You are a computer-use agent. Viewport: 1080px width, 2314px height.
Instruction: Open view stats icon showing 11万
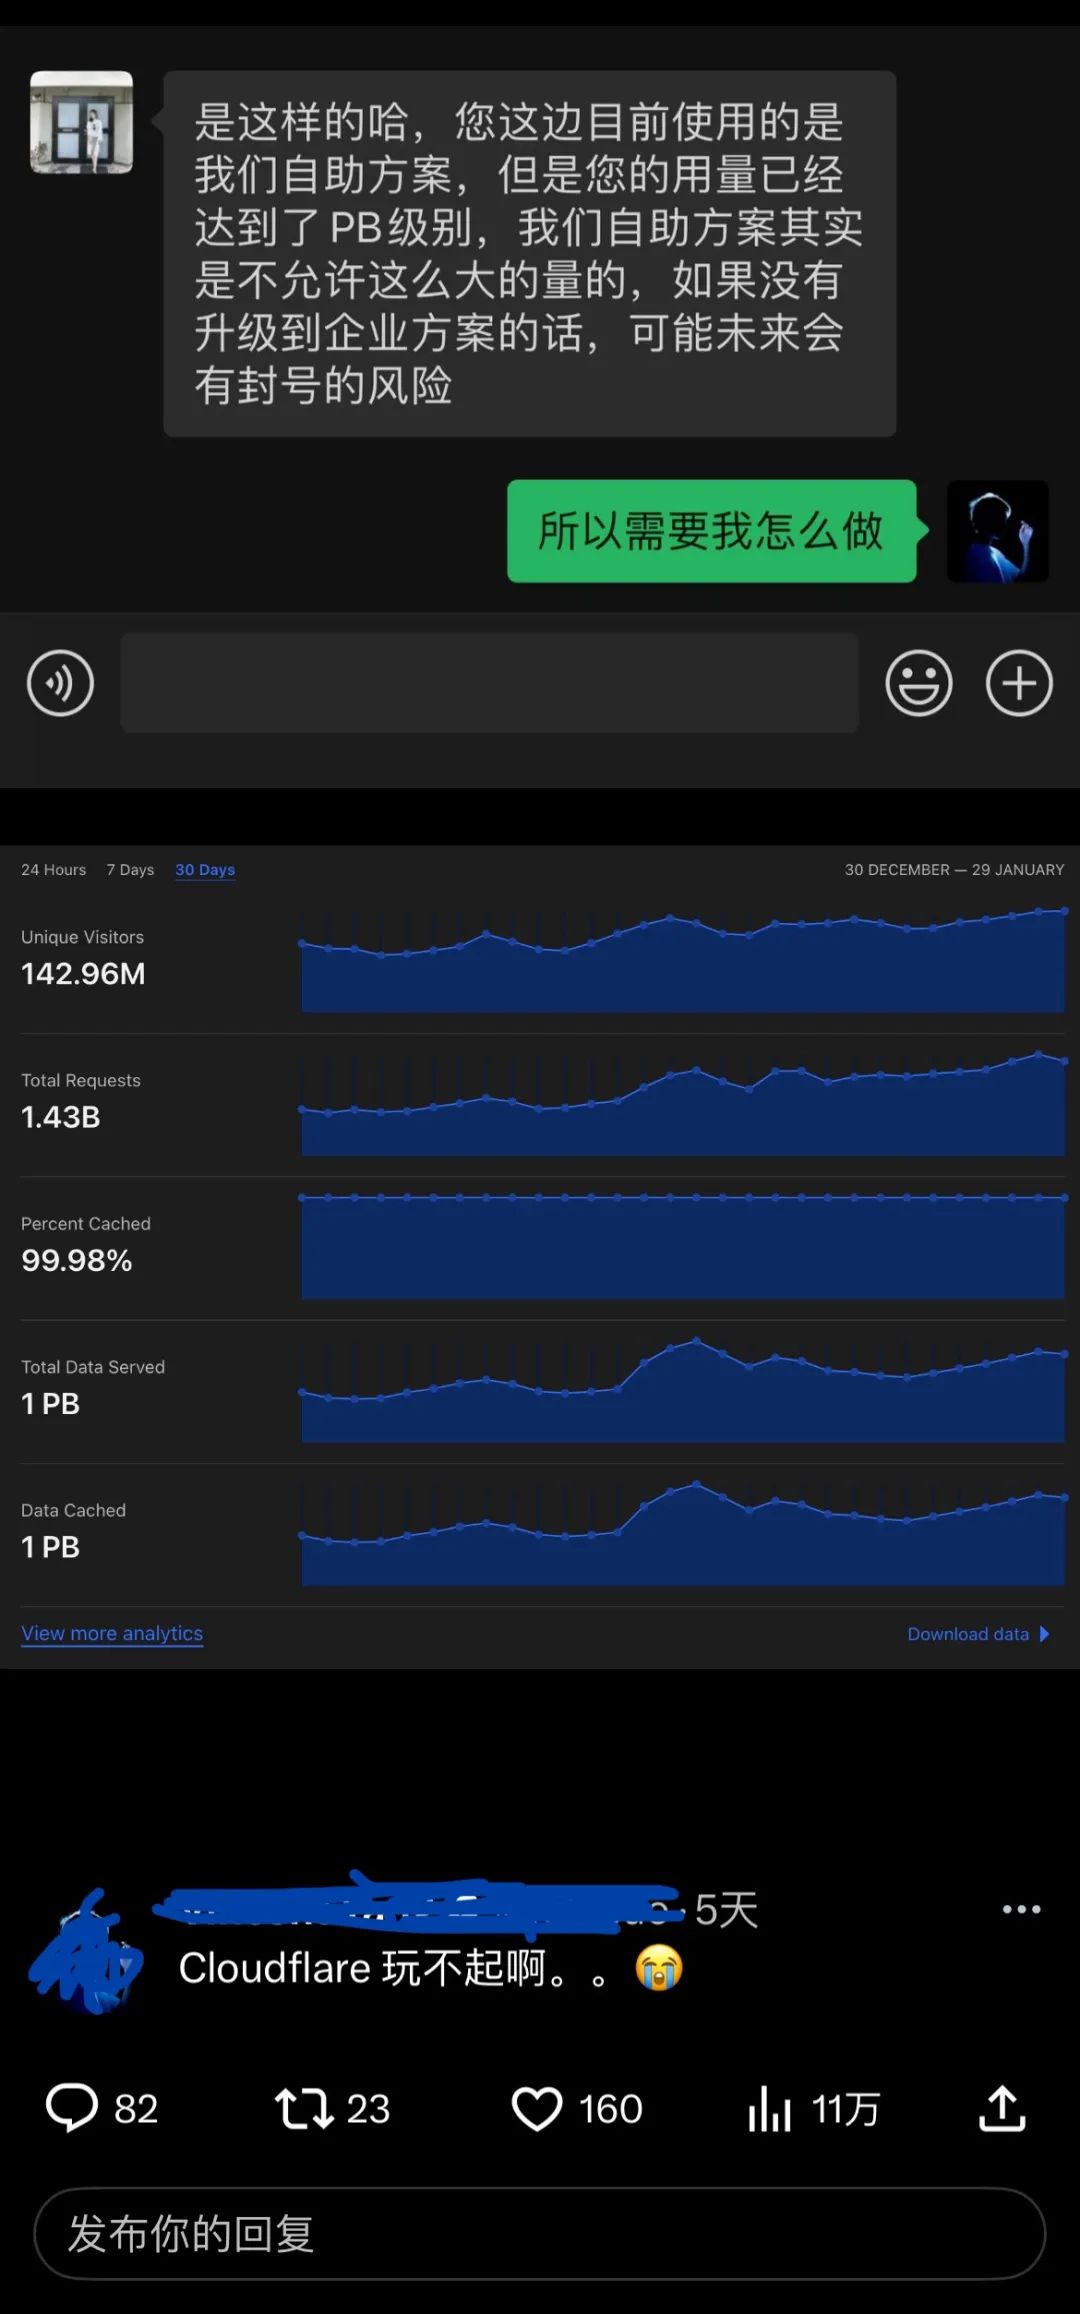pyautogui.click(x=769, y=2108)
